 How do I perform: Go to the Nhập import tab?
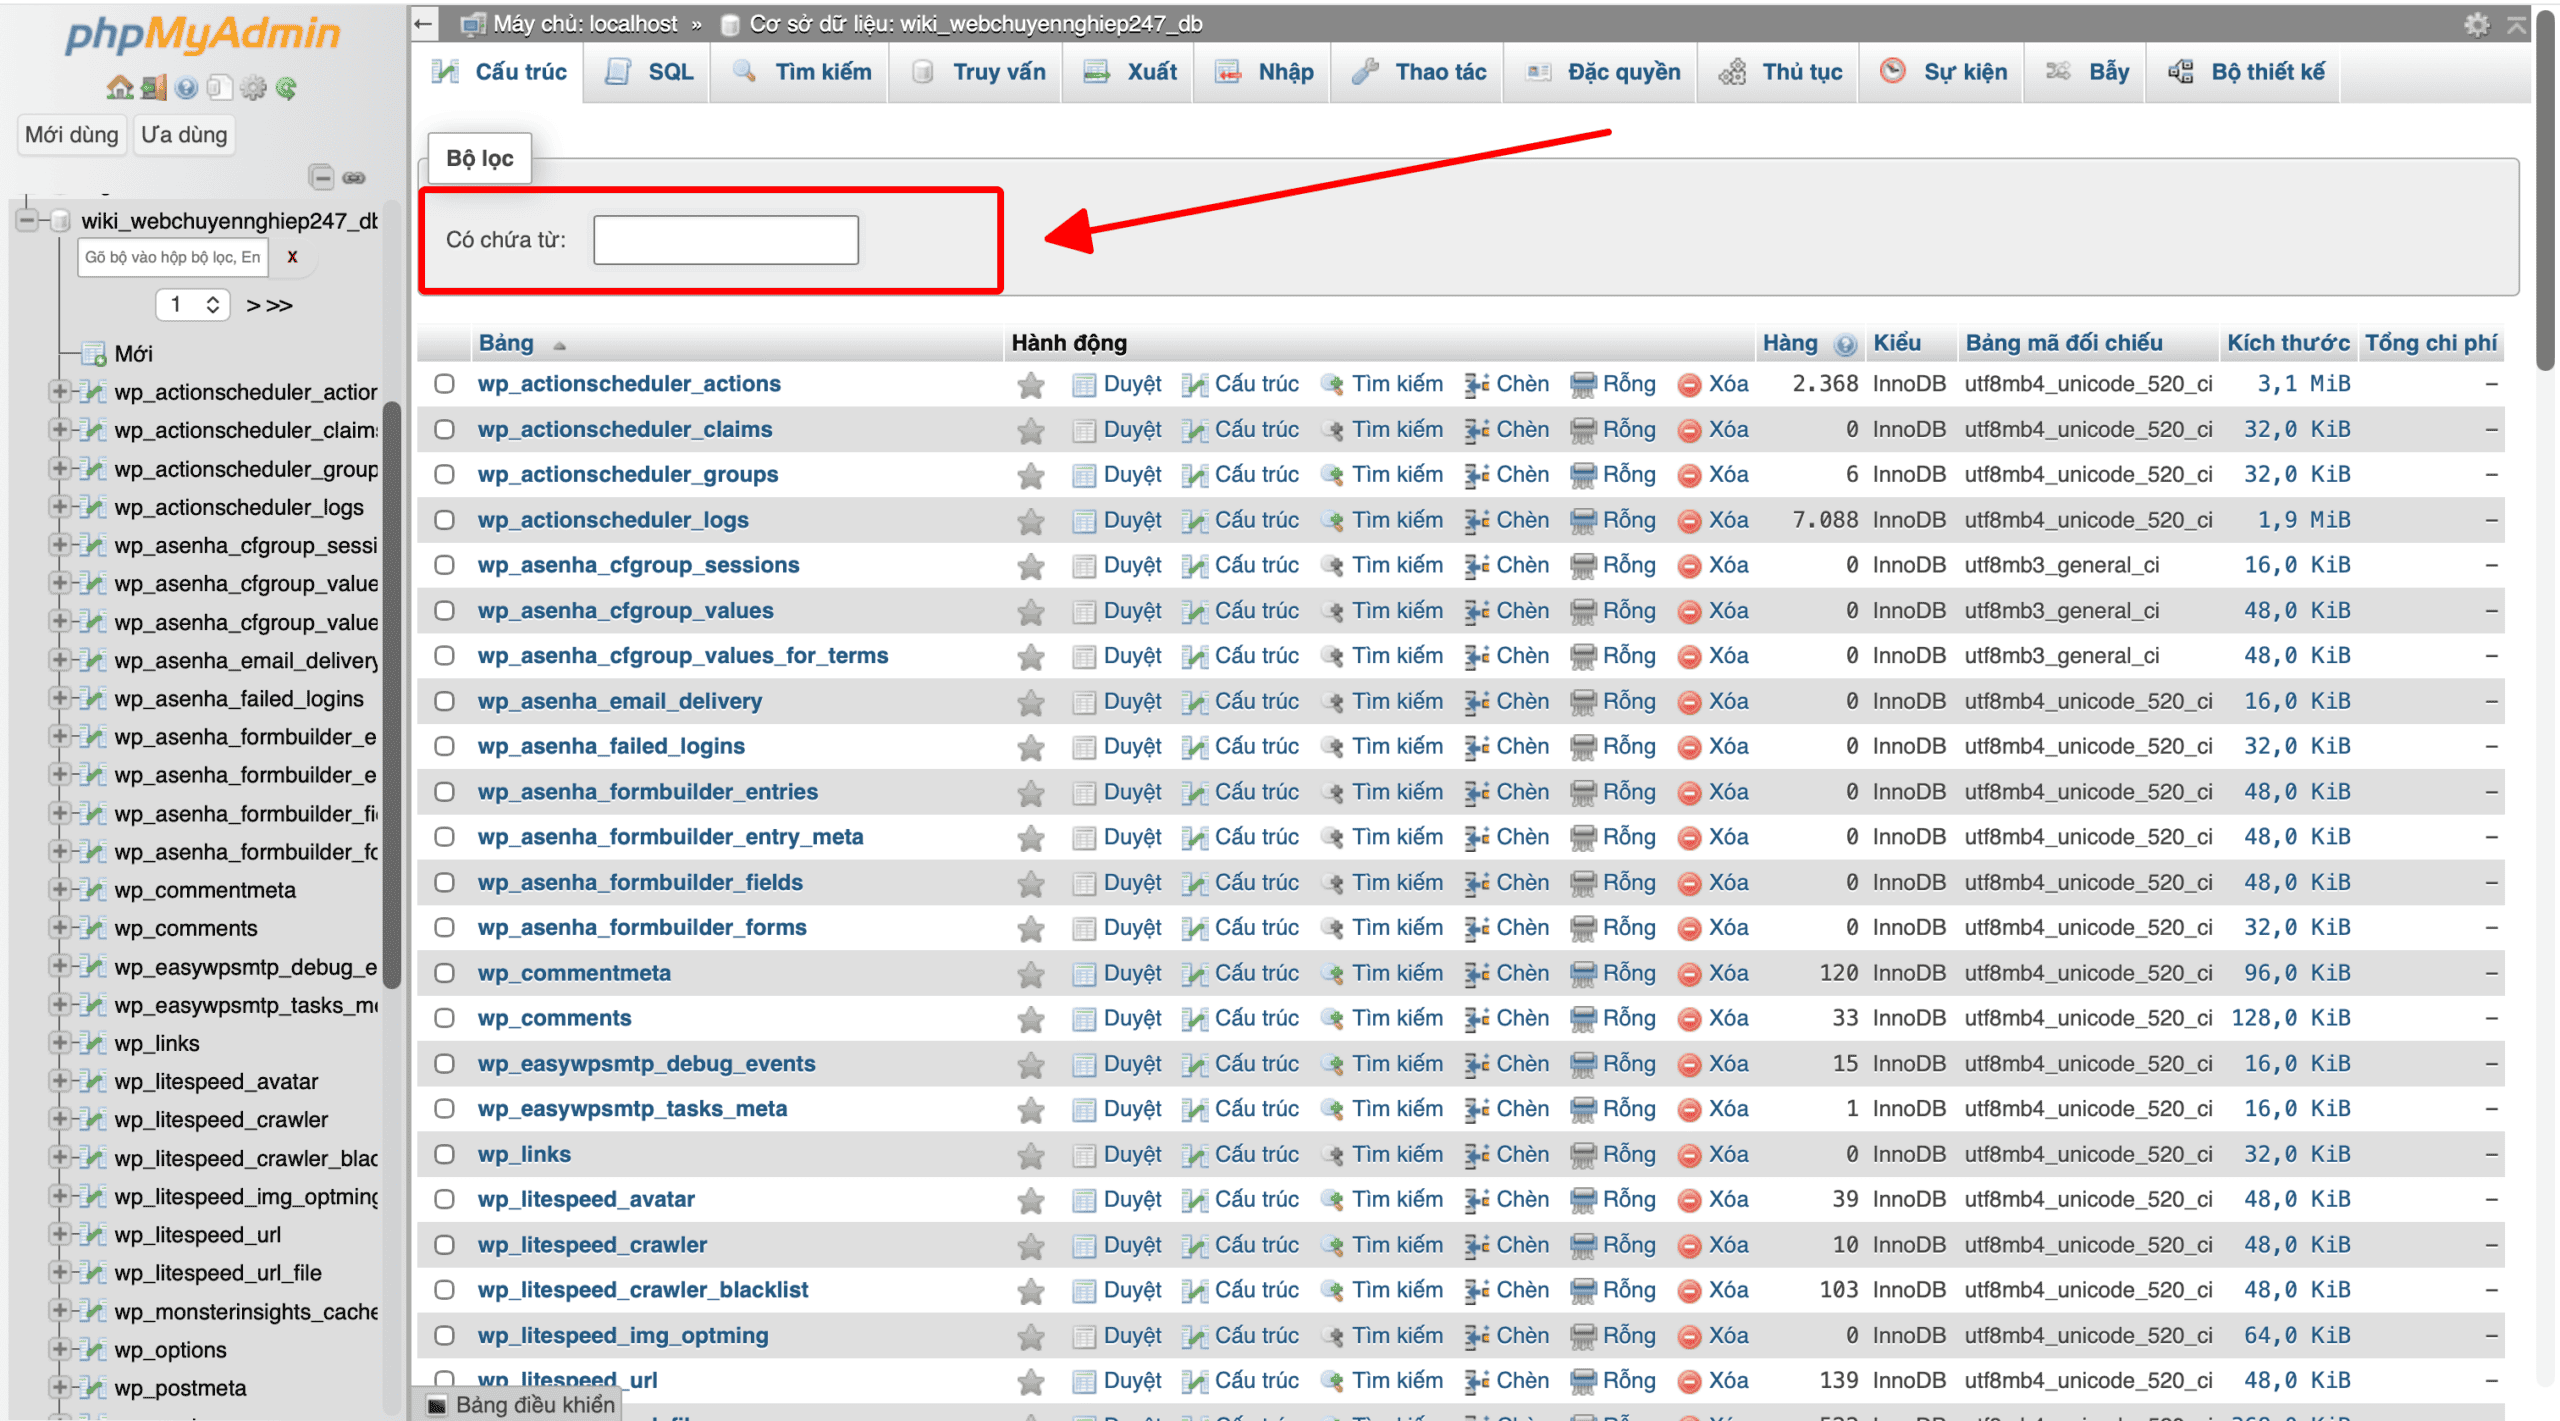click(1263, 72)
